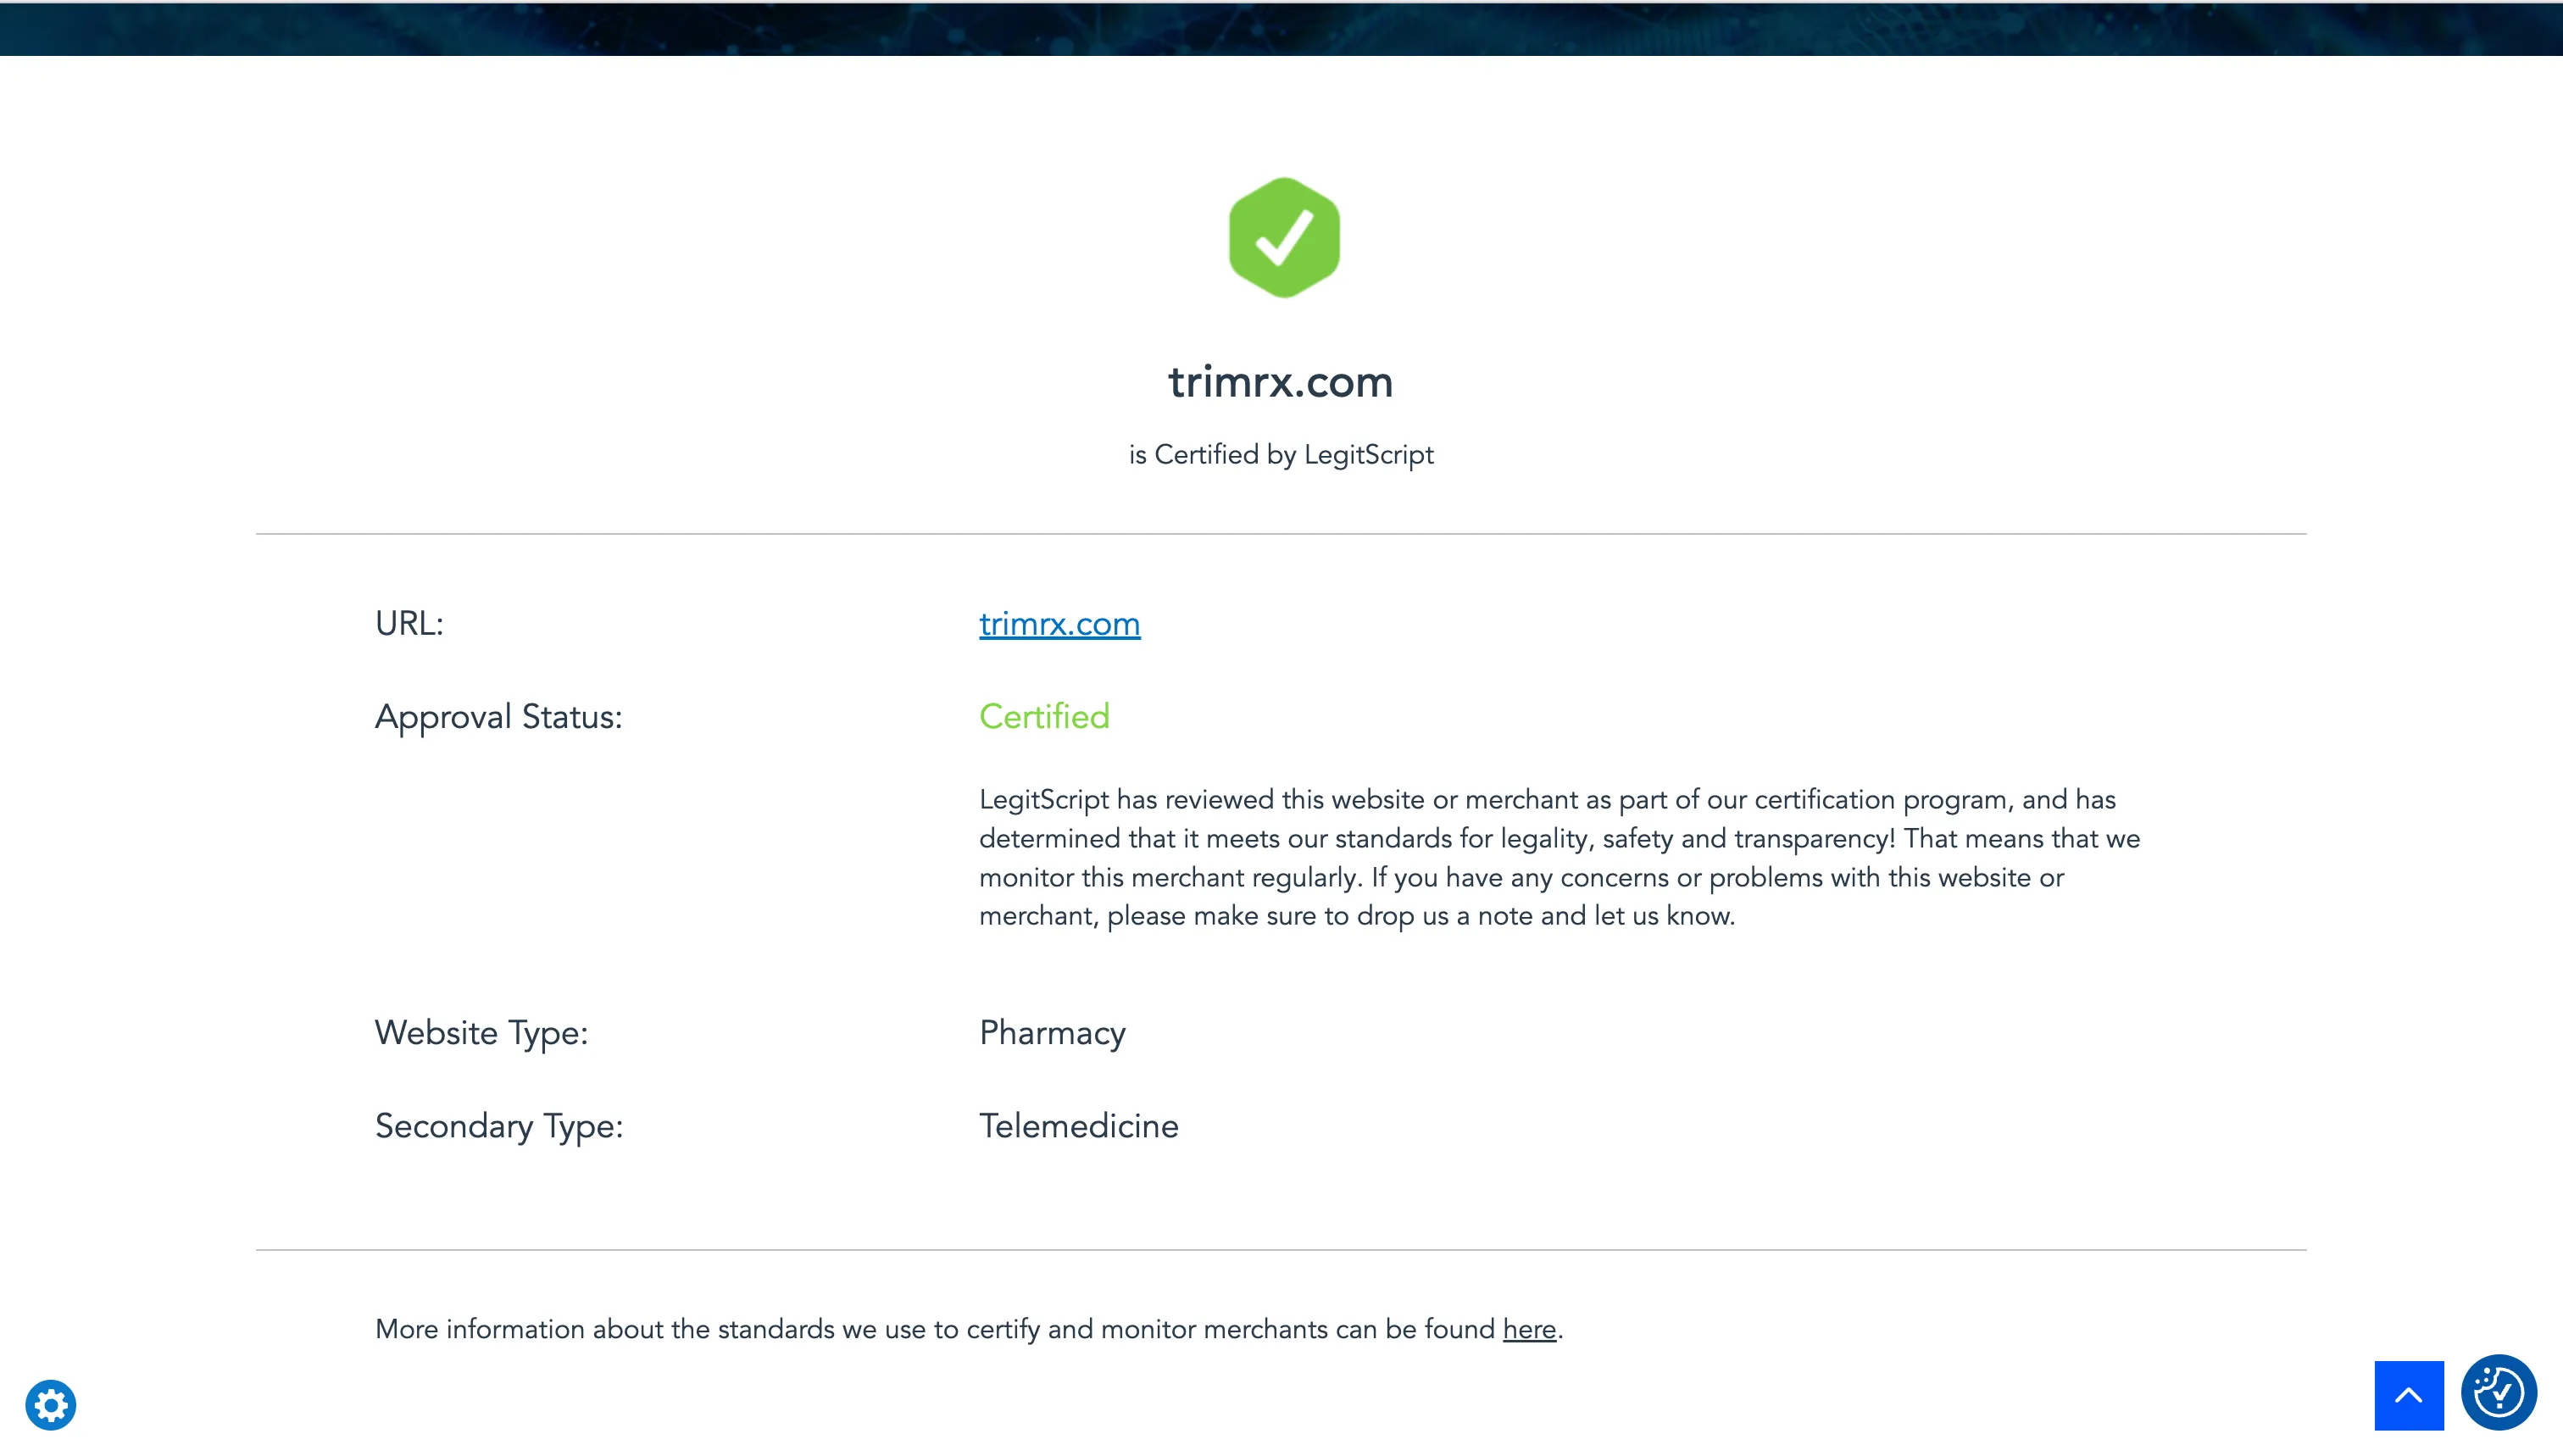Click the 'Approval Status:' label
This screenshot has width=2563, height=1456.
click(498, 717)
